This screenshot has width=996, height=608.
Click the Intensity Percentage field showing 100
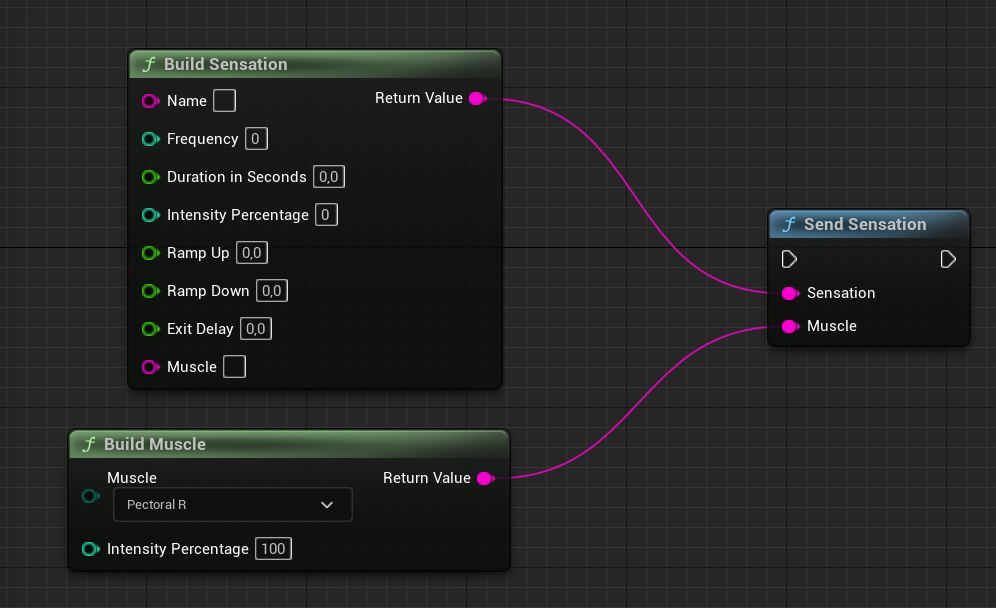(273, 549)
